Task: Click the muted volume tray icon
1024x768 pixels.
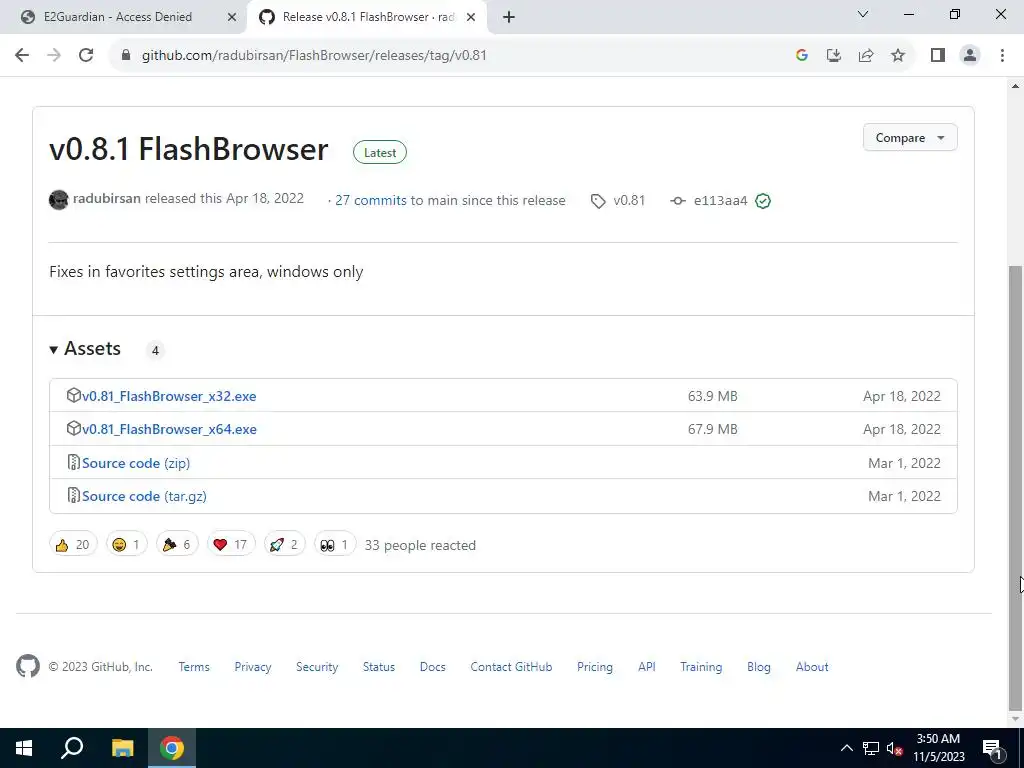Action: pos(894,748)
